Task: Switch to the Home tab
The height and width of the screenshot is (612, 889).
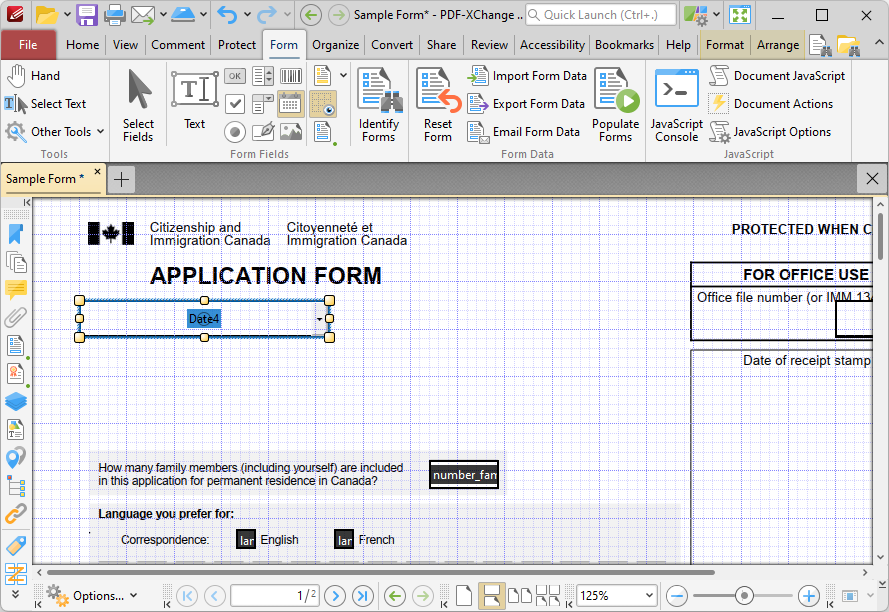Action: coord(82,45)
